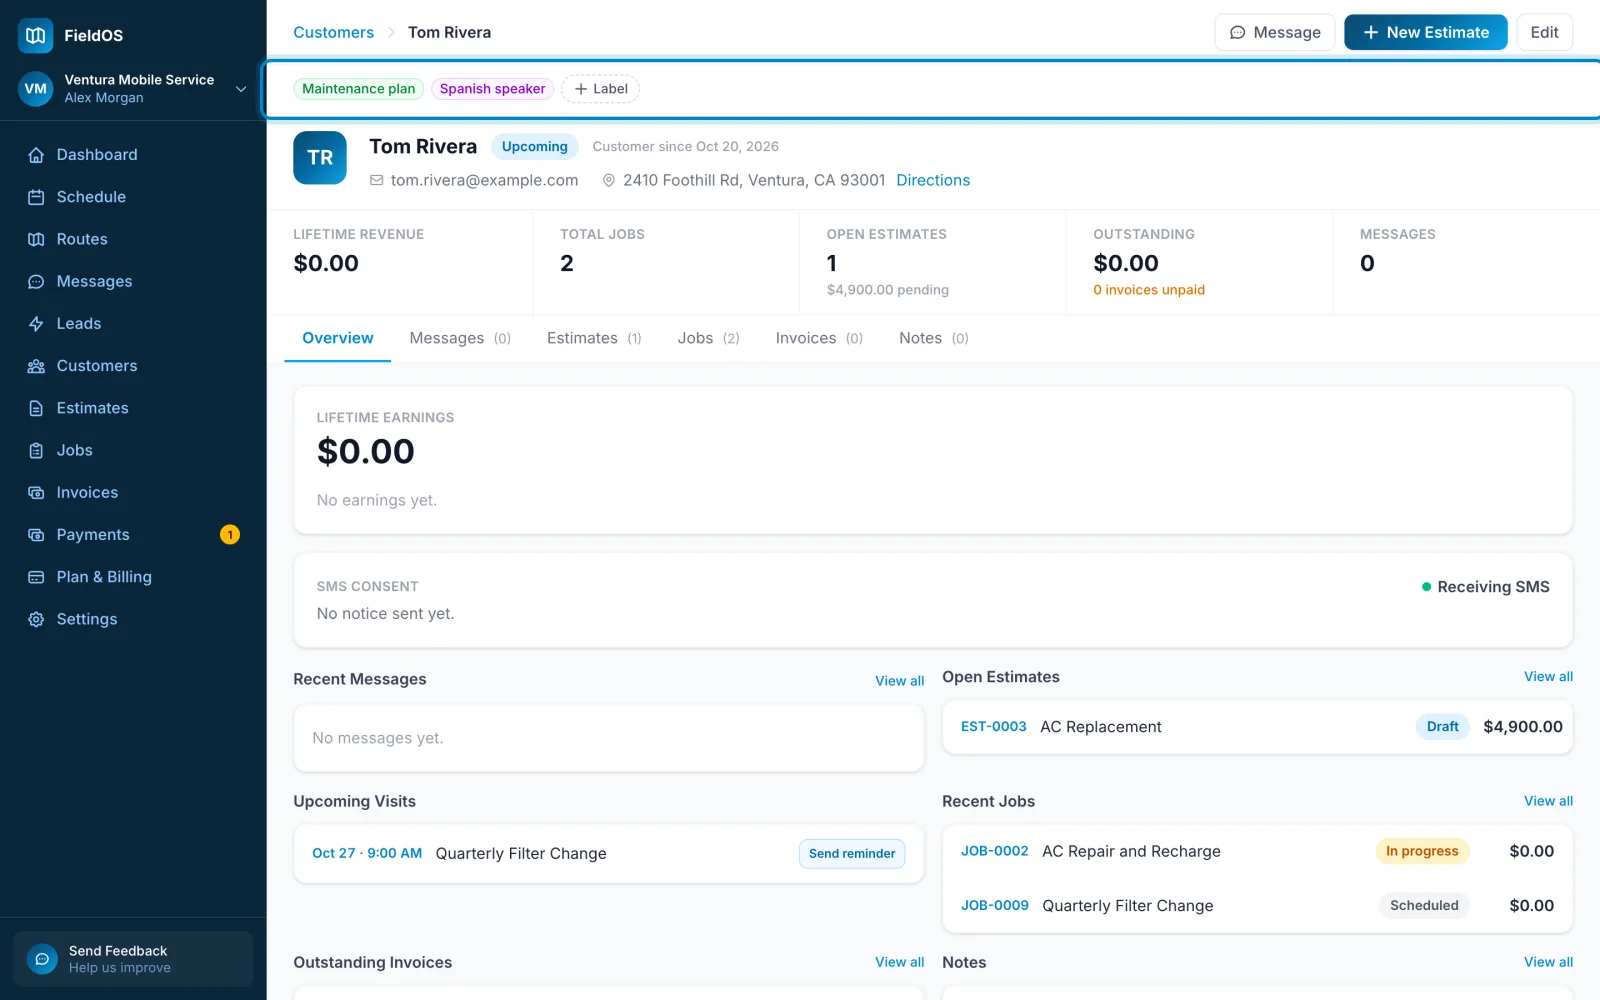Go to Customers breadcrumb link
Image resolution: width=1600 pixels, height=1000 pixels.
(x=333, y=32)
